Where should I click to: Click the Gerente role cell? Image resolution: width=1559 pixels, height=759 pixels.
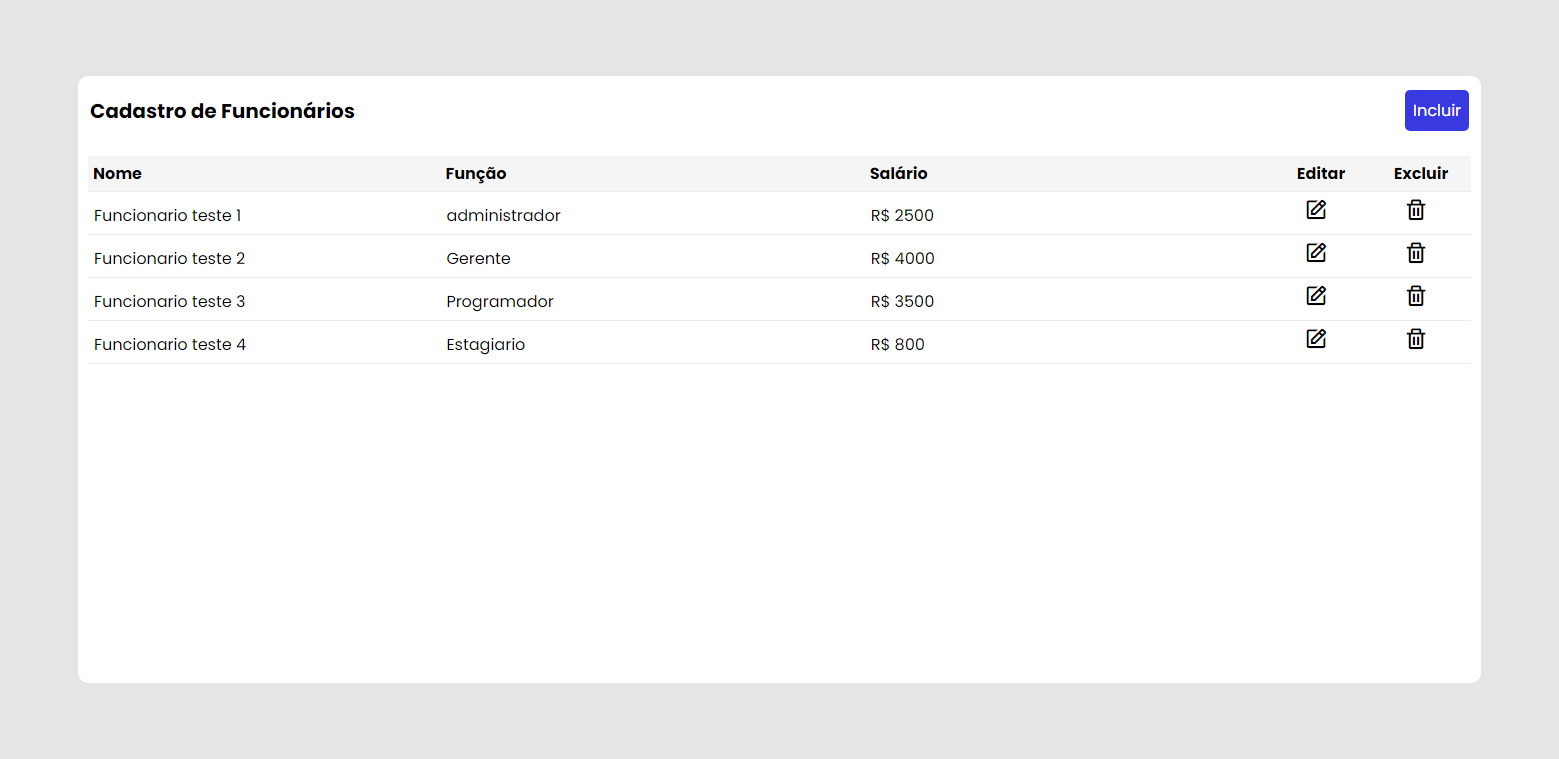tap(479, 259)
